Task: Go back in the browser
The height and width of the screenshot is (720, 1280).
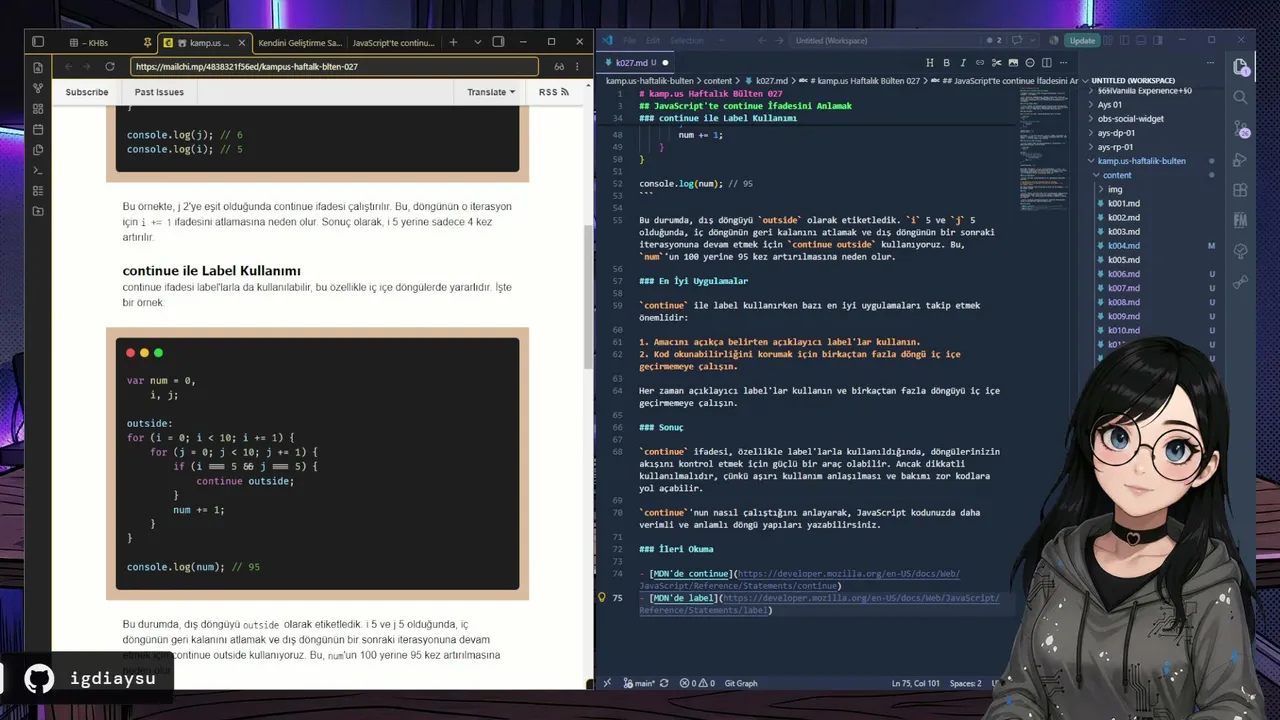Action: point(68,67)
